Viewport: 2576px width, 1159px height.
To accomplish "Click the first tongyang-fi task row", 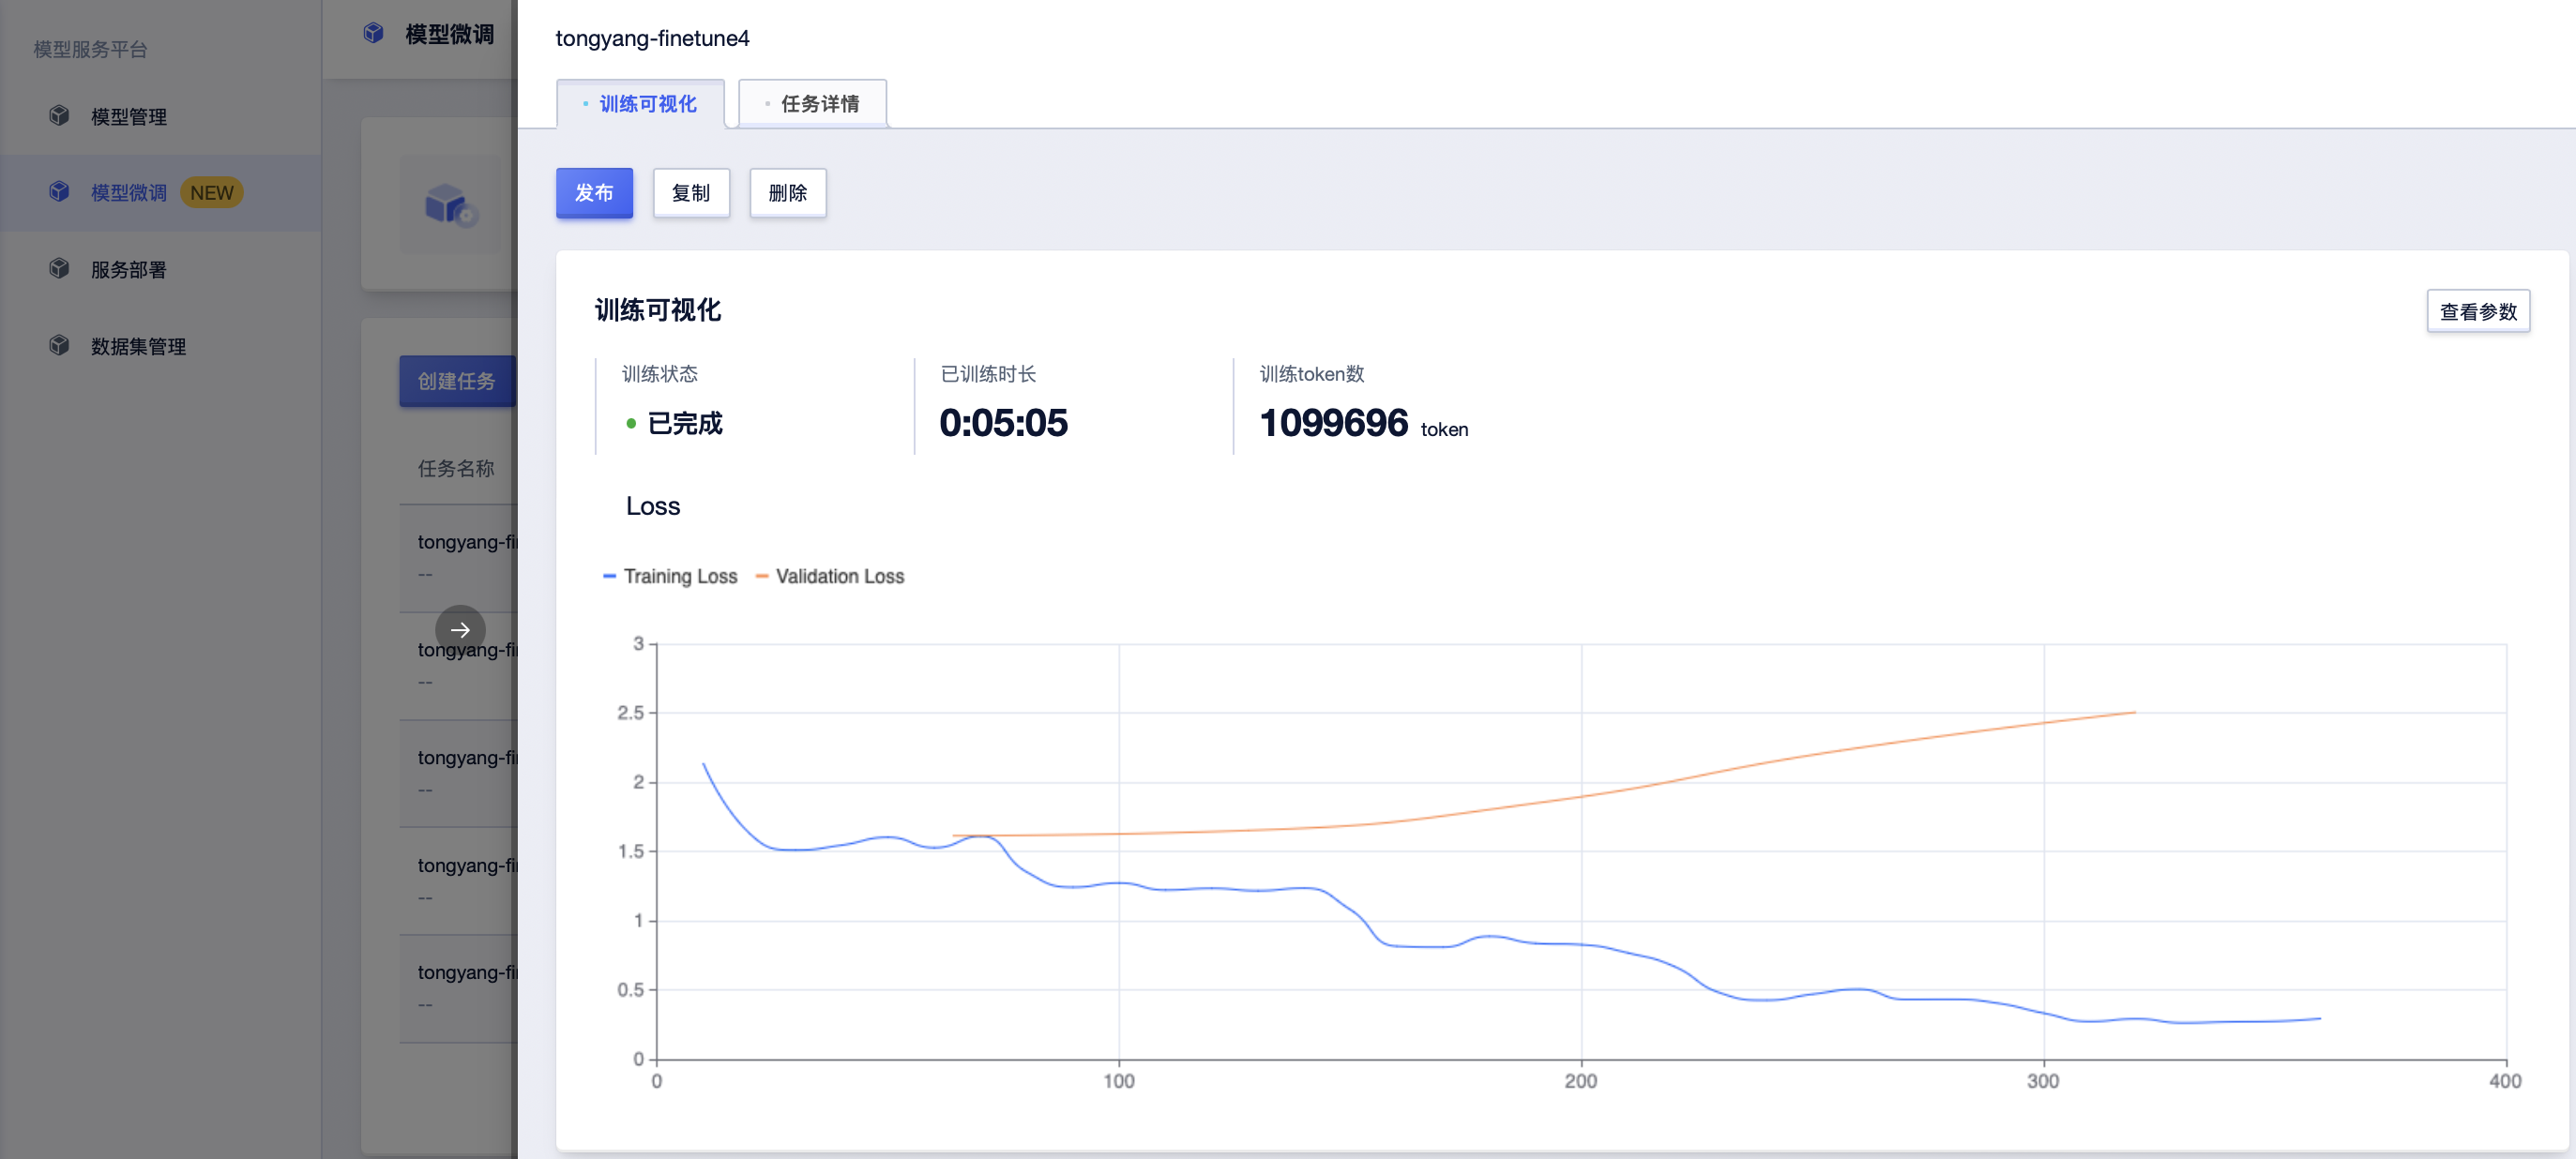I will coord(459,558).
